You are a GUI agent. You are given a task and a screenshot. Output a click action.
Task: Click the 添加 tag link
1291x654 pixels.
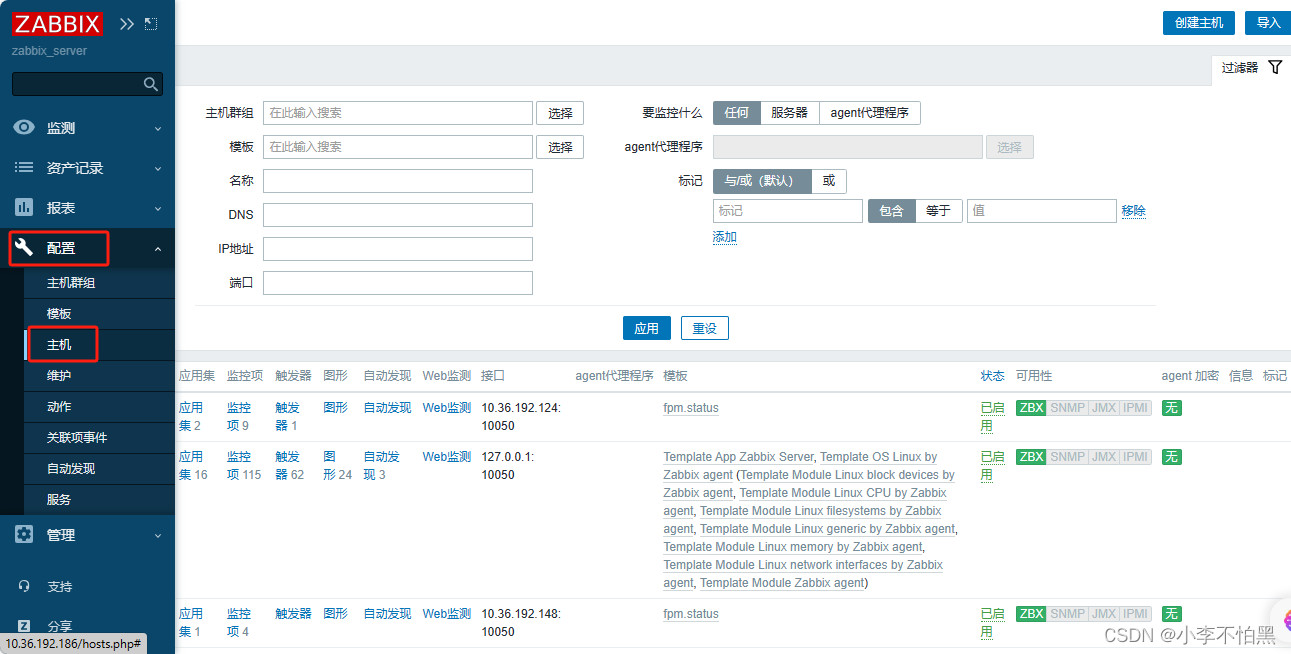725,237
